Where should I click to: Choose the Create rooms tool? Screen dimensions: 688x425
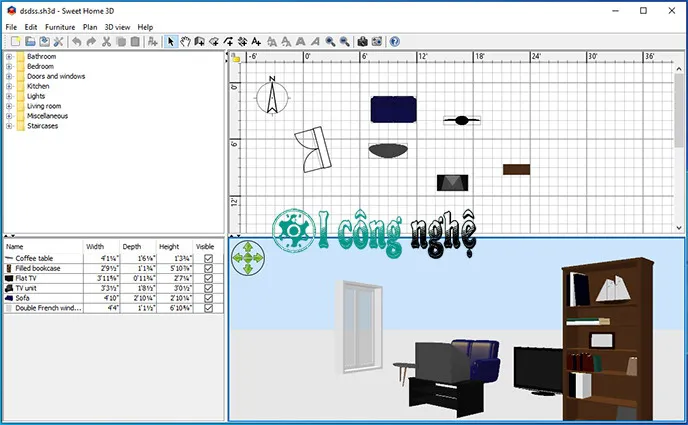tap(214, 42)
